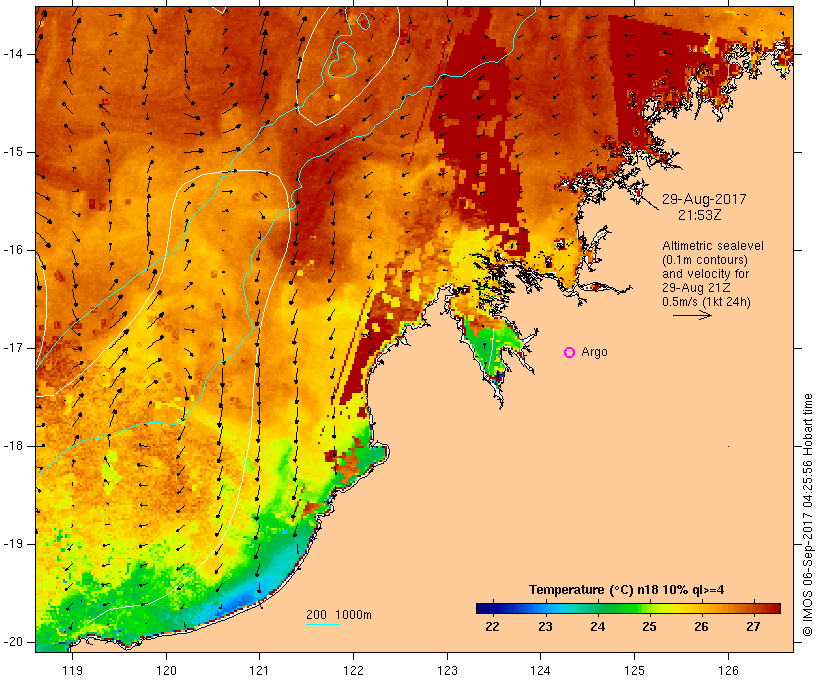The width and height of the screenshot is (820, 680).
Task: Click the colorbar at 25 degrees
Action: [x=649, y=608]
